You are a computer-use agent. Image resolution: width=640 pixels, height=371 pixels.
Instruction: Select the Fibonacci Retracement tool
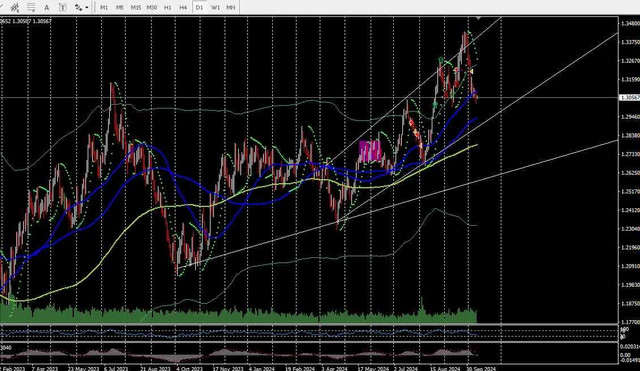click(x=31, y=7)
